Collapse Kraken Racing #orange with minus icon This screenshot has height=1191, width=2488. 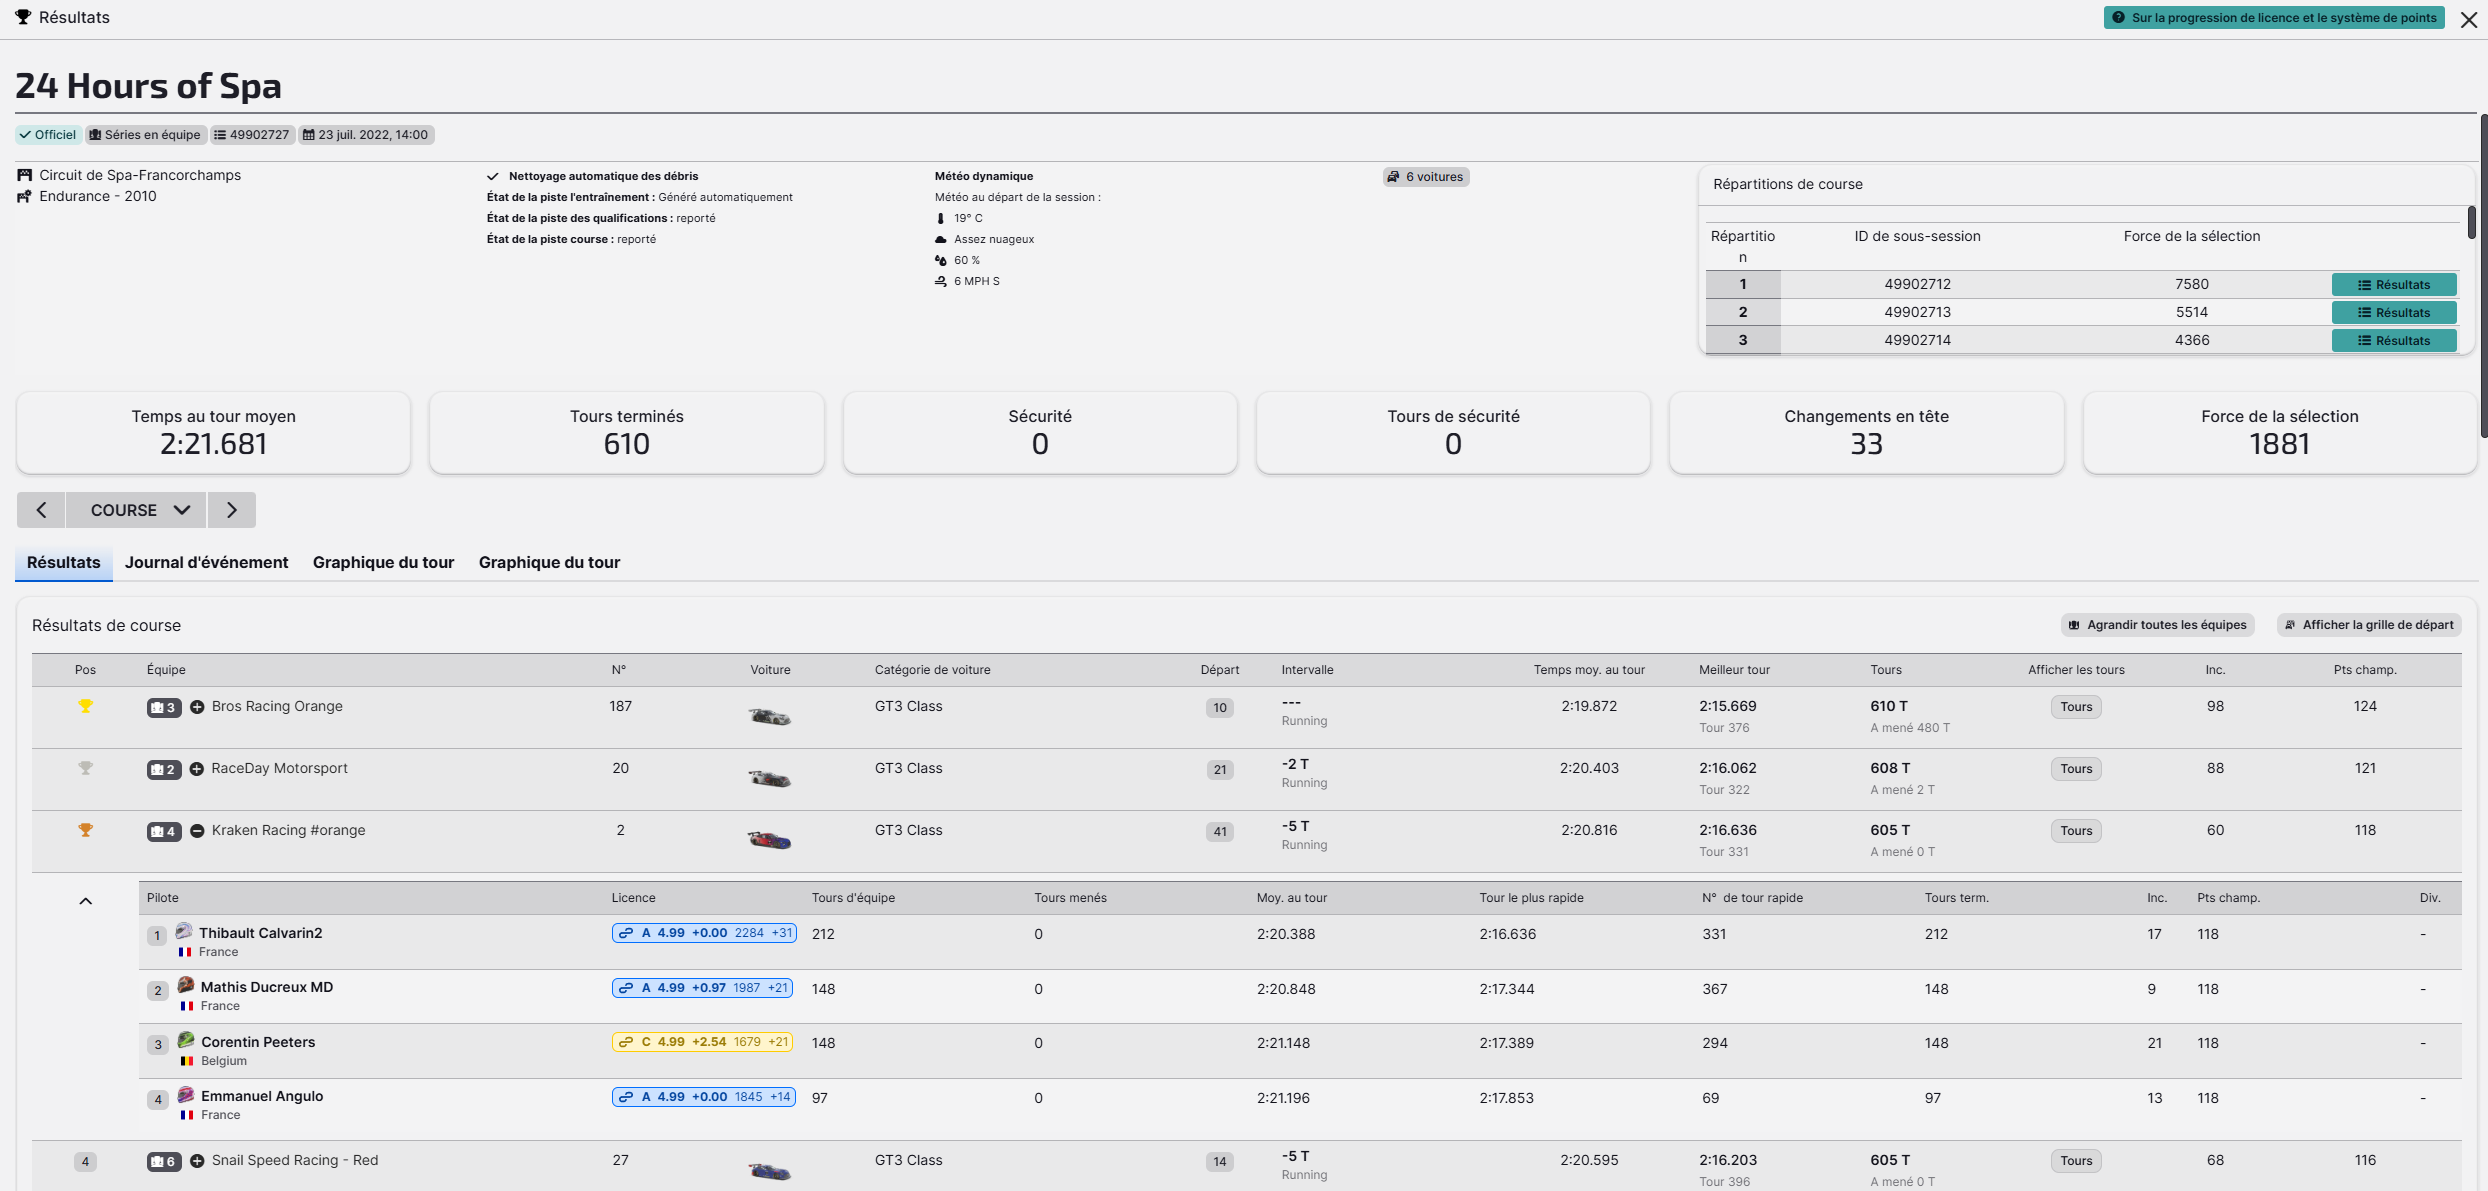[x=197, y=831]
